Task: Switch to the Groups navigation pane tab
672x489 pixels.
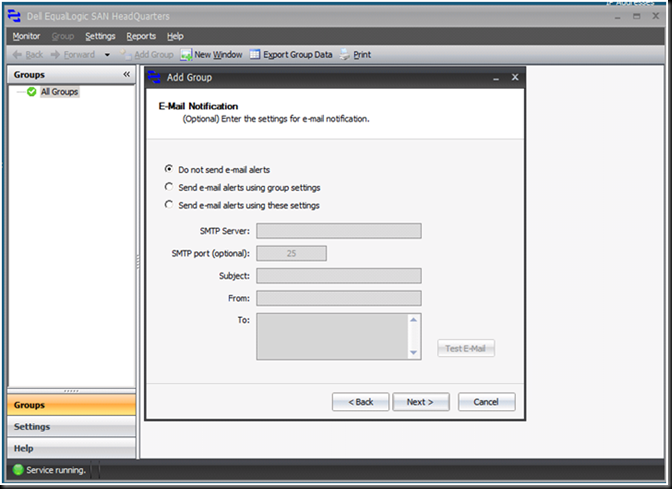Action: point(72,405)
